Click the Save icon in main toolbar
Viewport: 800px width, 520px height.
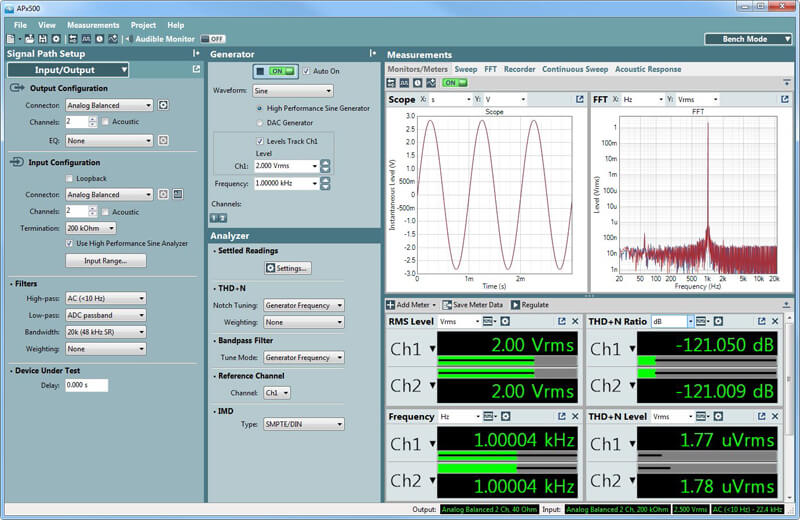[44, 39]
